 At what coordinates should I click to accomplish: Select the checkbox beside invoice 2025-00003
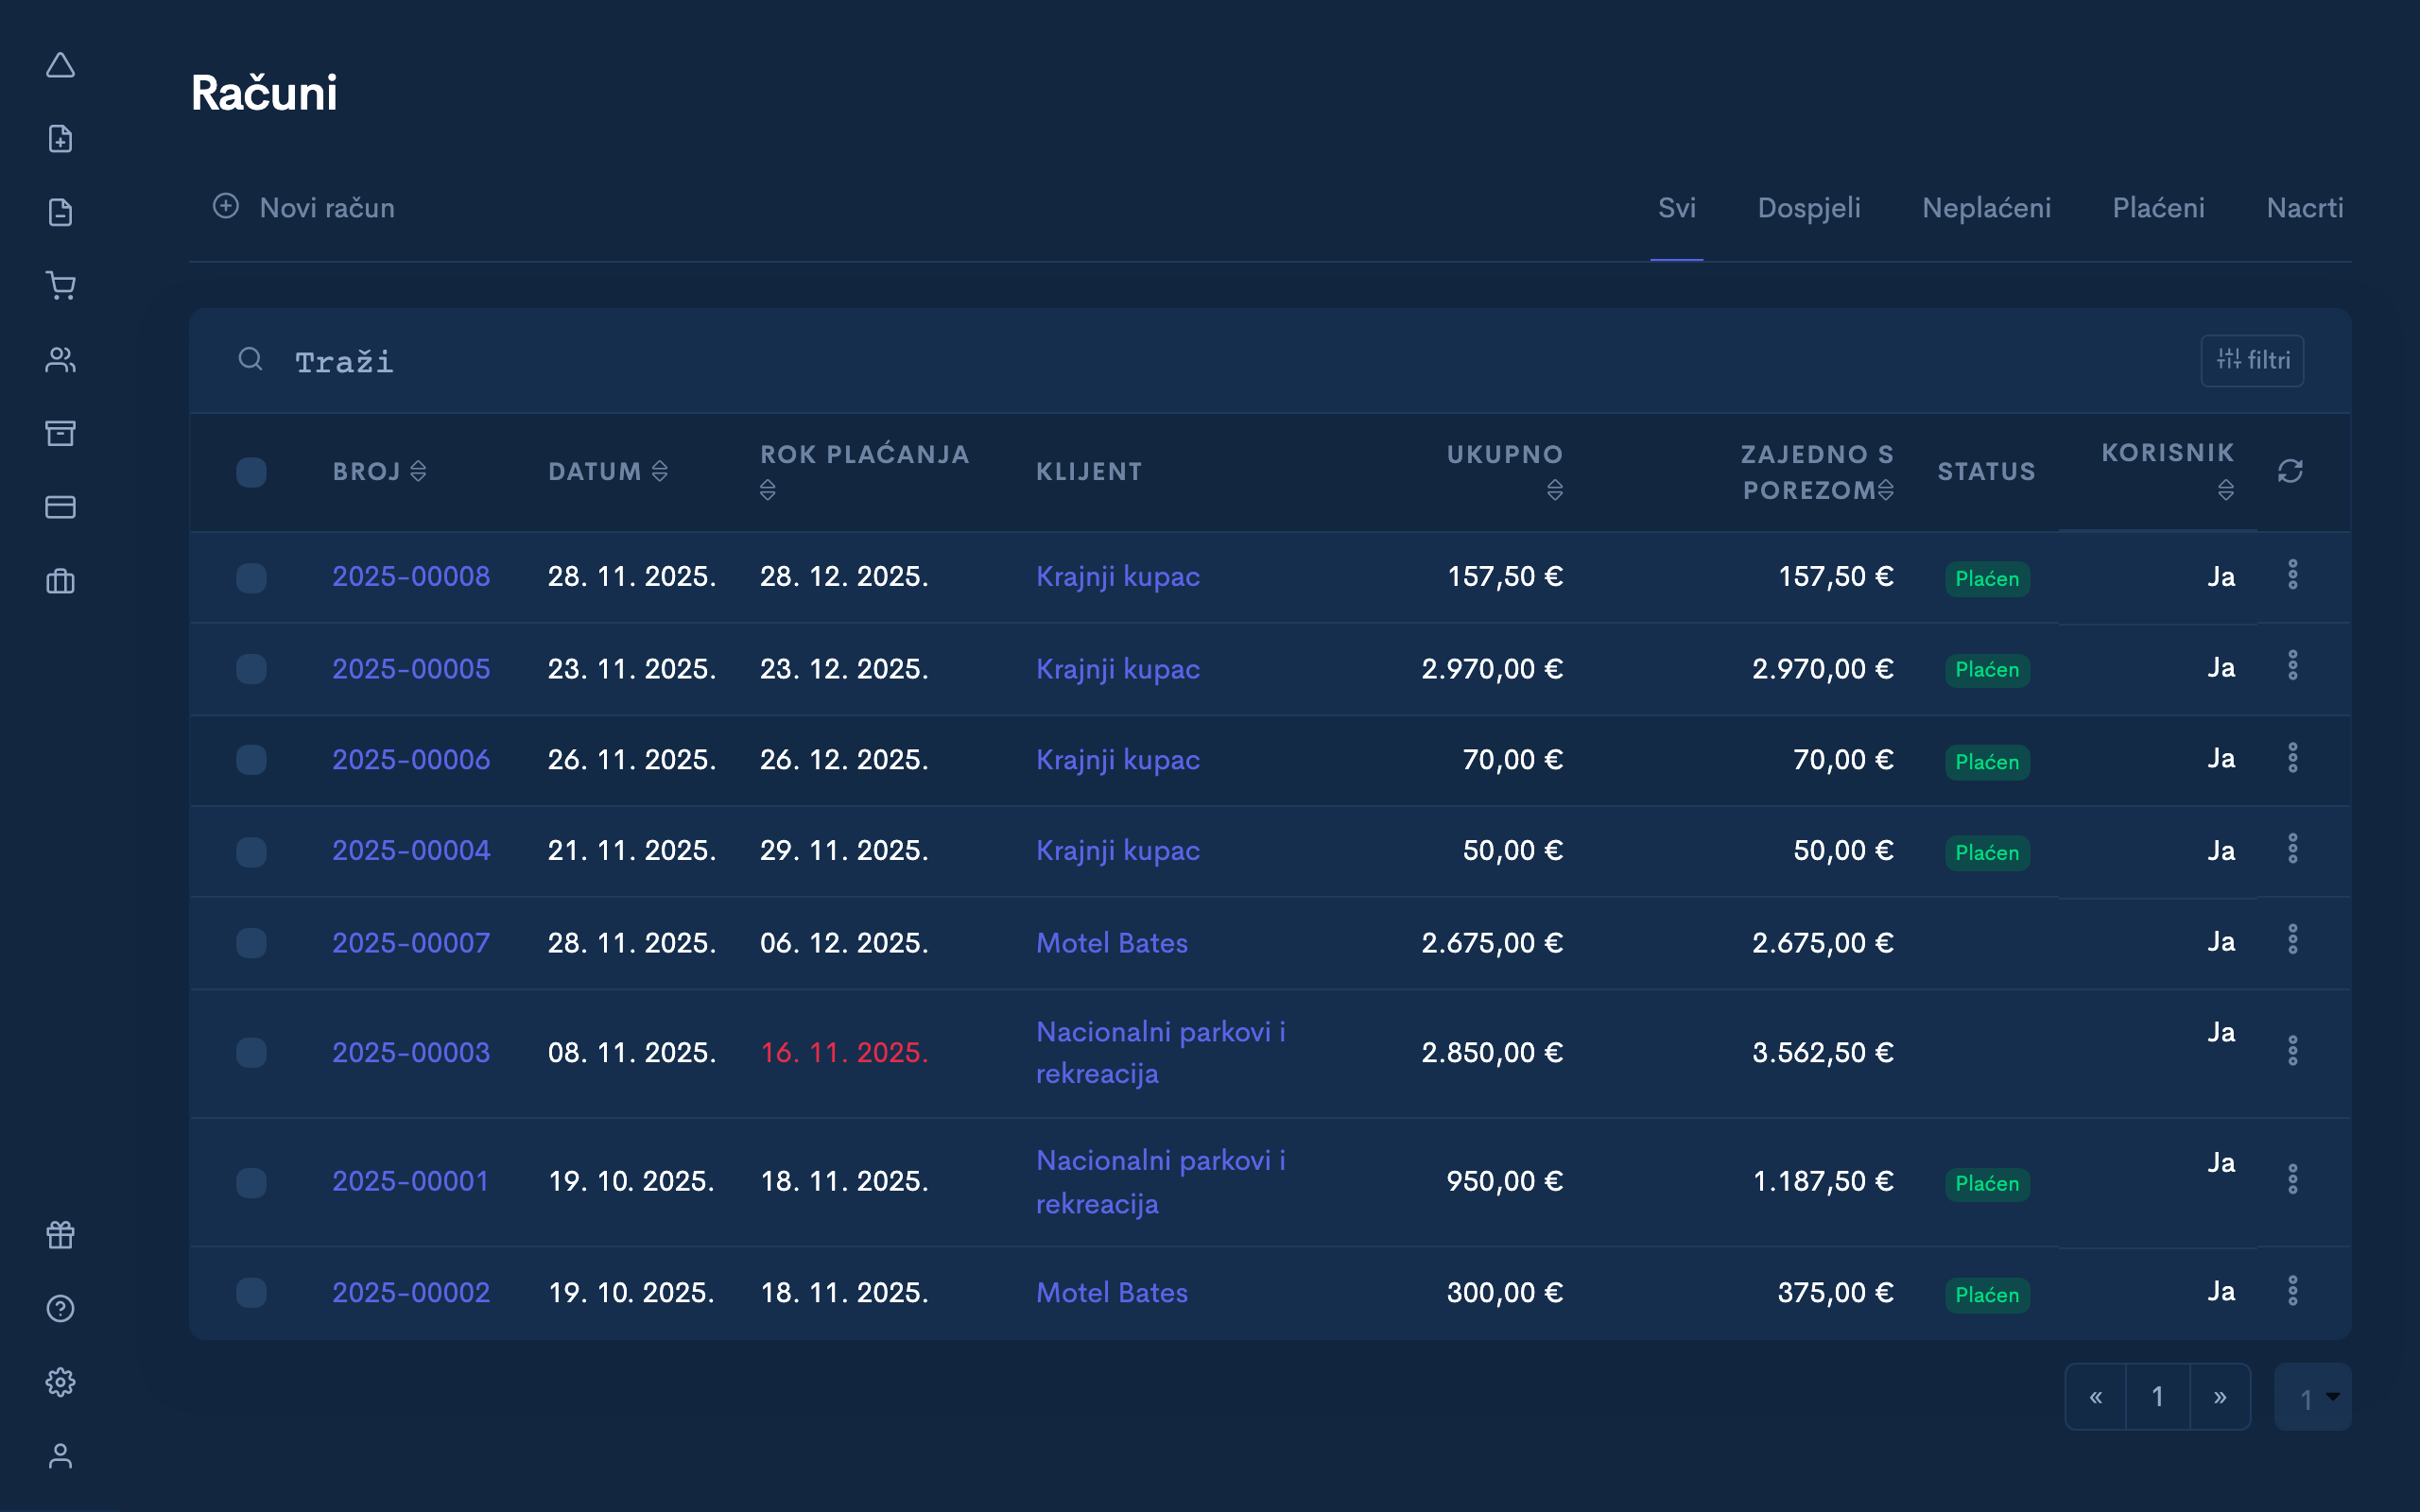[x=251, y=1052]
